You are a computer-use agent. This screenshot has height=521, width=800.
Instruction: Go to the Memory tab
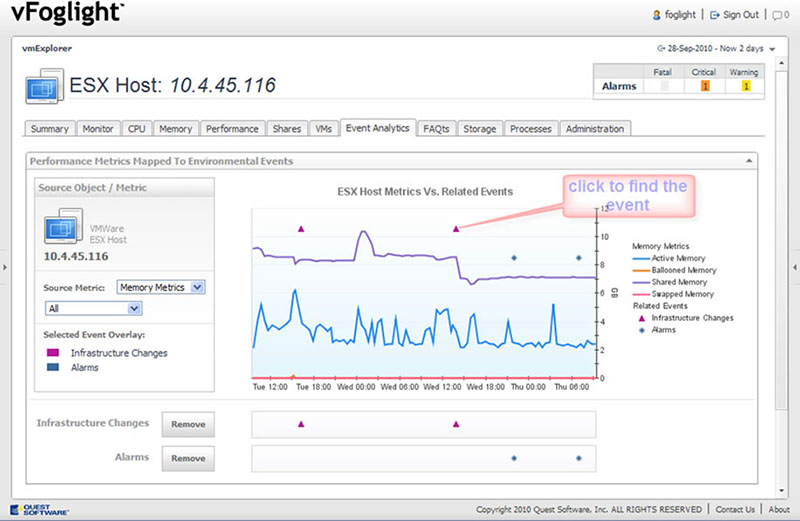point(176,129)
